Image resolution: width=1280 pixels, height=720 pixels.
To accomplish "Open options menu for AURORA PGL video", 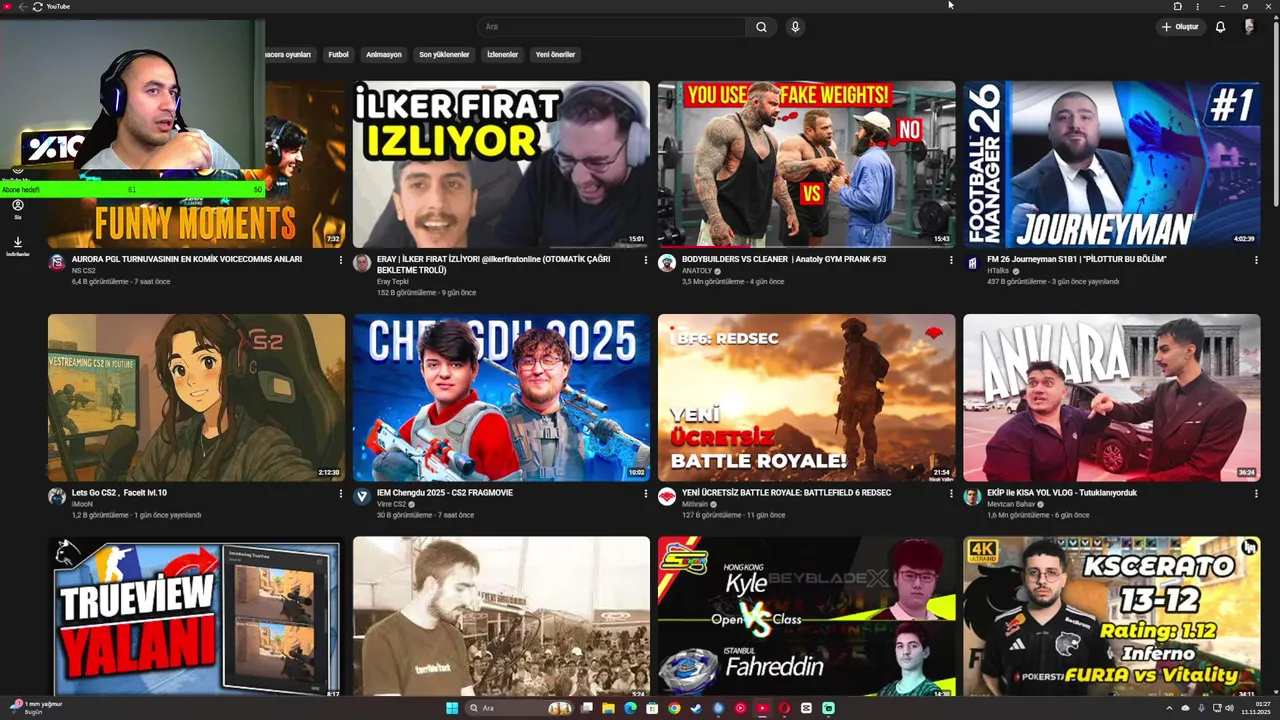I will (x=340, y=260).
